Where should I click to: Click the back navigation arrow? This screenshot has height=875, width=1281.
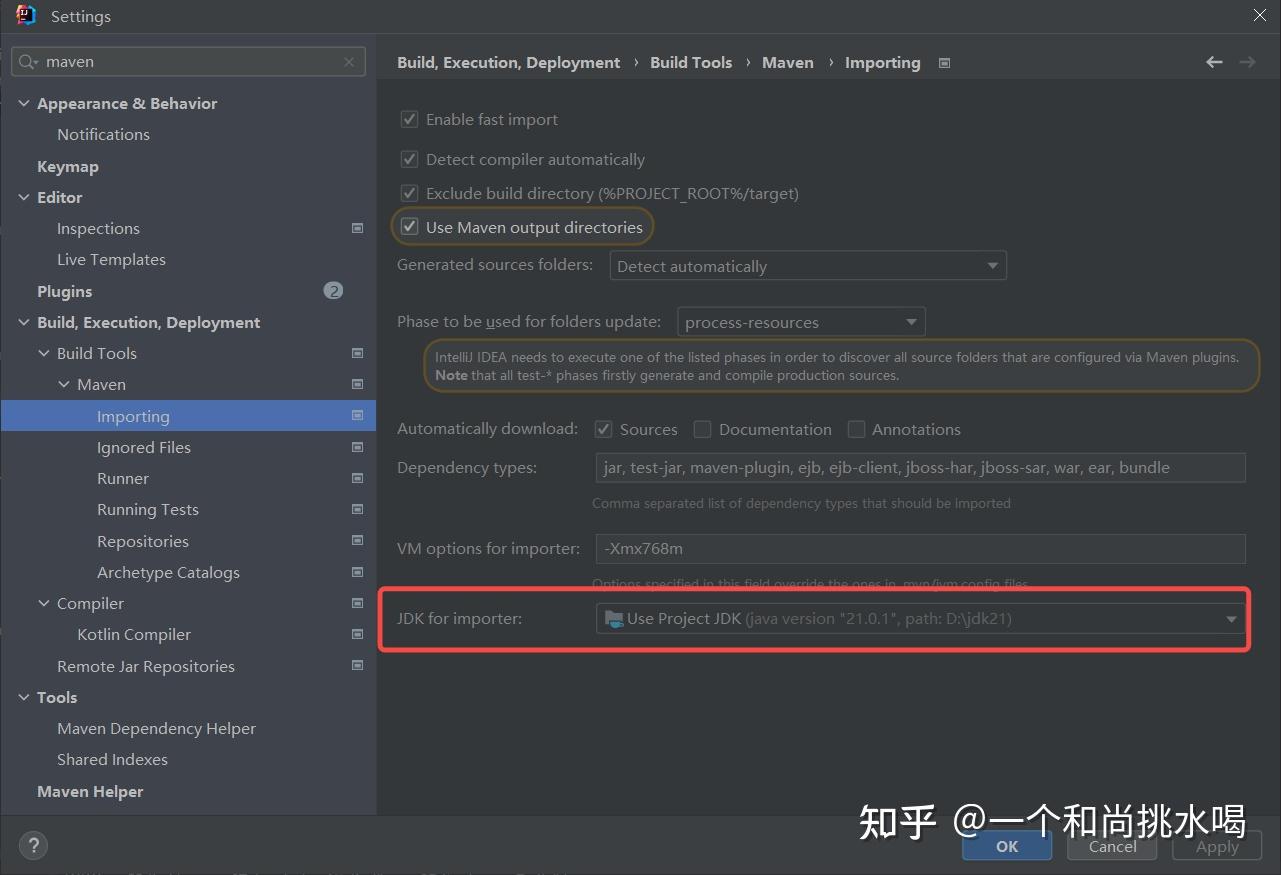click(x=1213, y=62)
